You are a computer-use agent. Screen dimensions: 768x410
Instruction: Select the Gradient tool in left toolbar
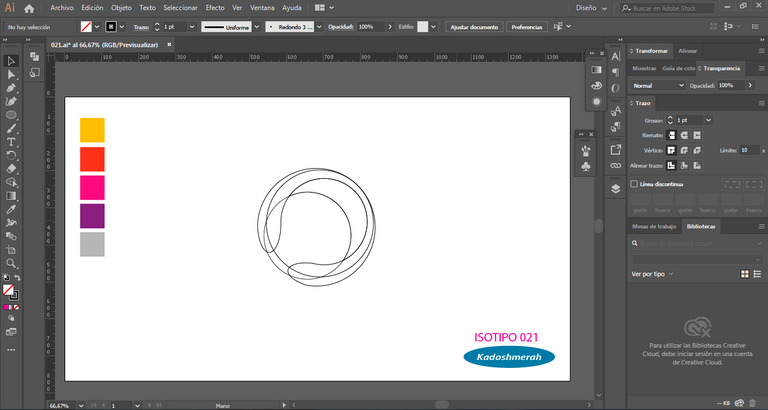point(11,196)
